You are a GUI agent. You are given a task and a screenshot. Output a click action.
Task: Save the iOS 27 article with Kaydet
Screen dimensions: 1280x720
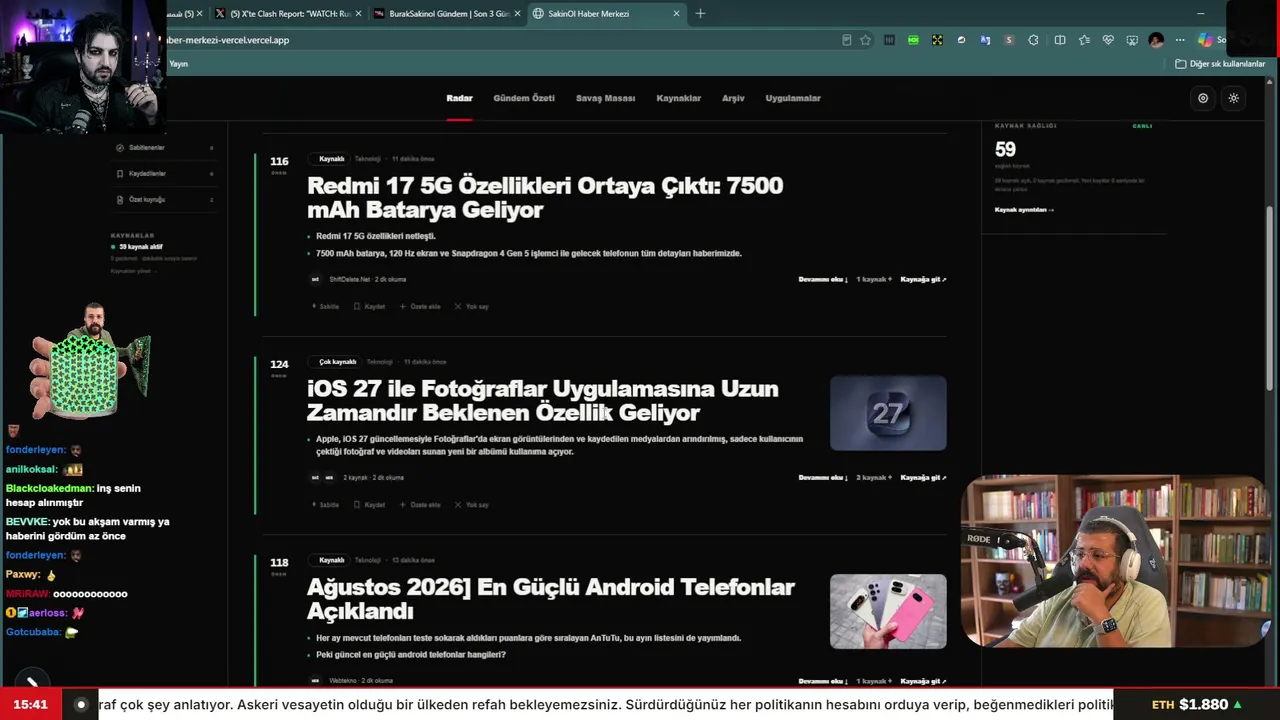[369, 505]
